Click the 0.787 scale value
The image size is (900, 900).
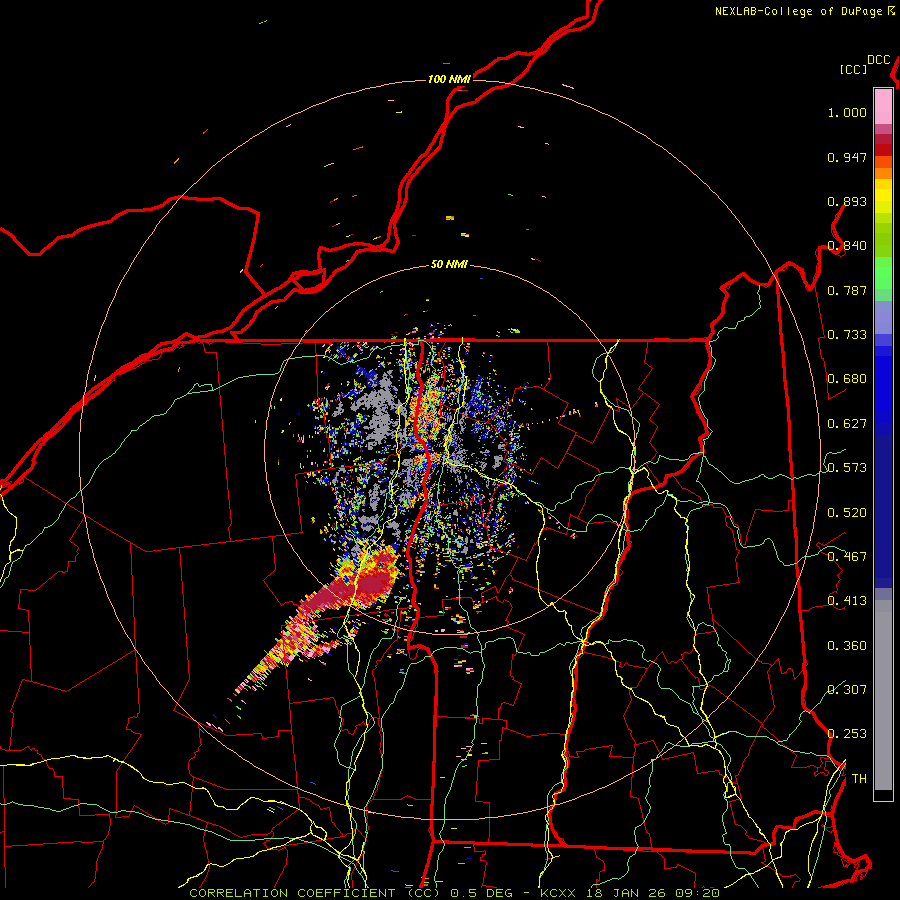pyautogui.click(x=847, y=290)
